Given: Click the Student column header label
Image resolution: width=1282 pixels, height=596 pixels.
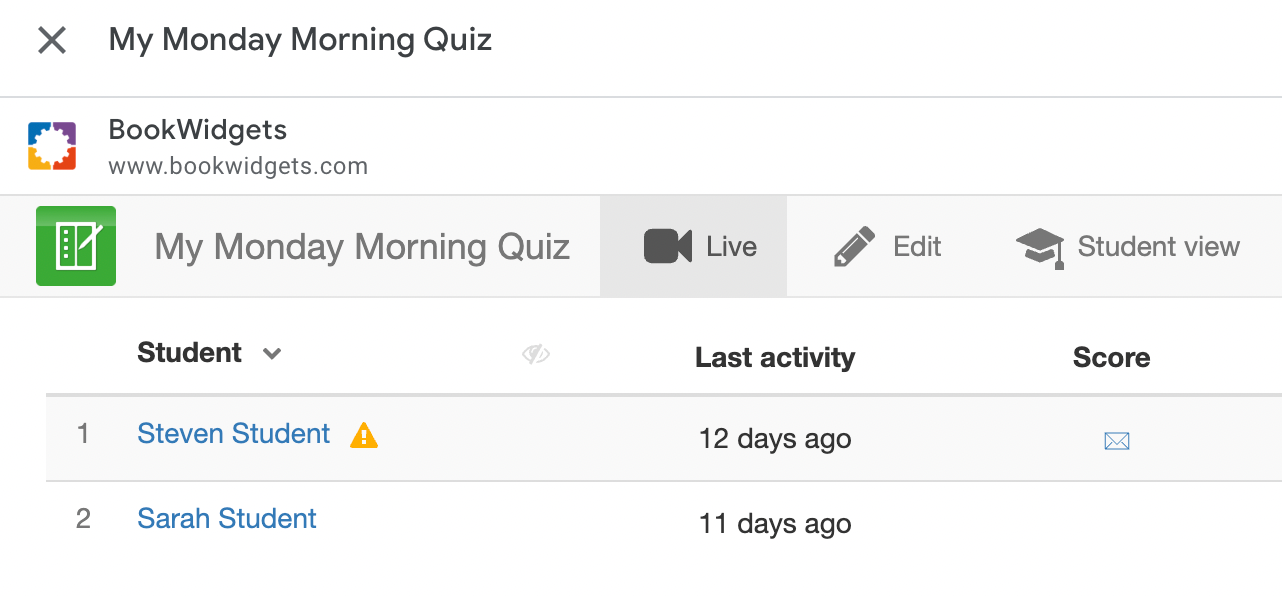Looking at the screenshot, I should (x=189, y=353).
